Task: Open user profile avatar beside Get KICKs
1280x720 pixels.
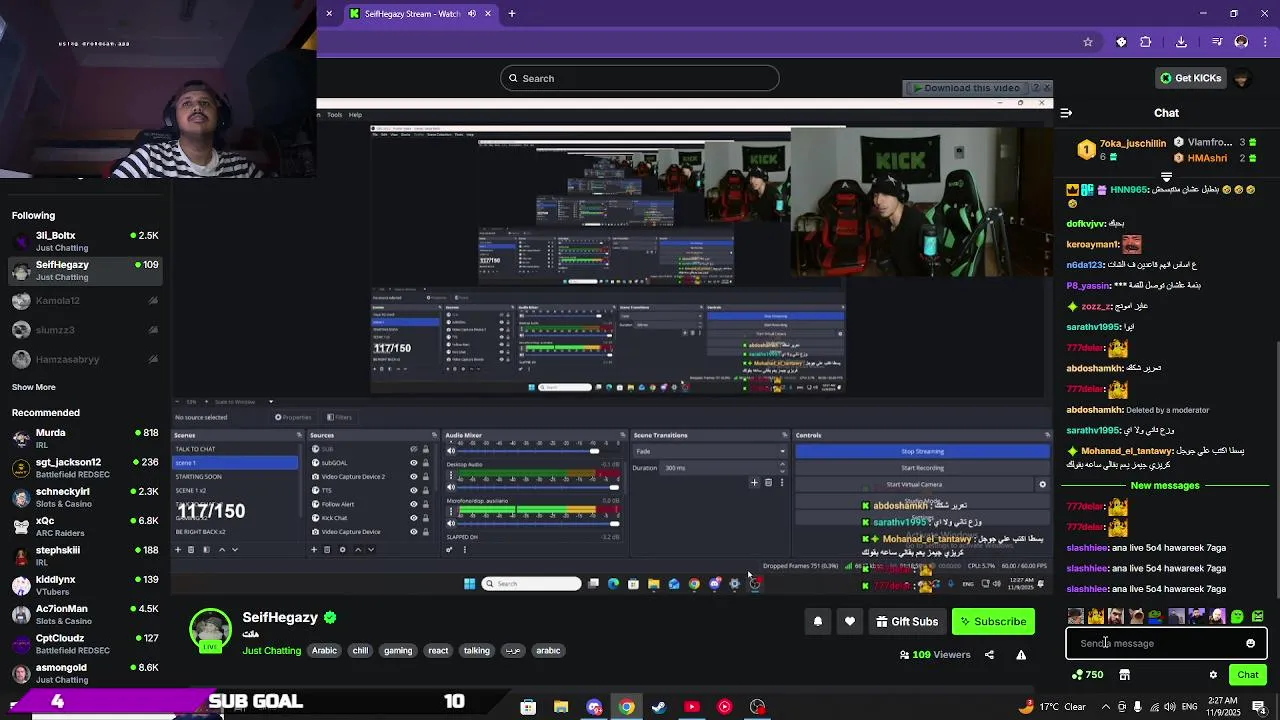Action: (1241, 78)
